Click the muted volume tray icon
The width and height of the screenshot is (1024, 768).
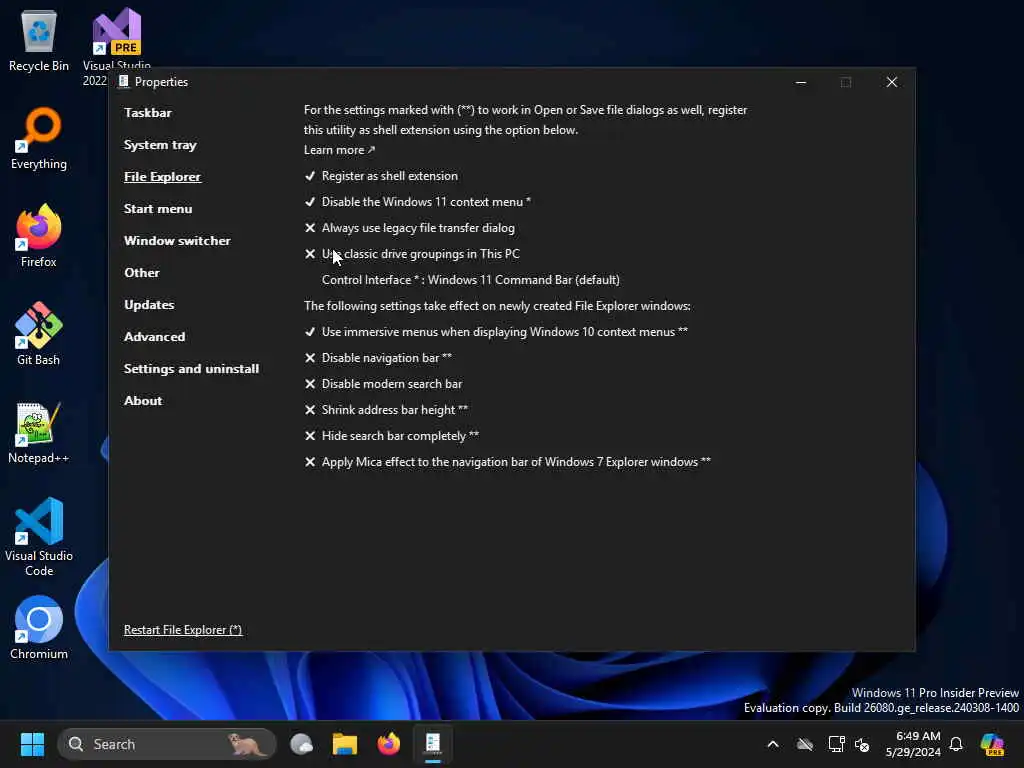click(x=862, y=744)
